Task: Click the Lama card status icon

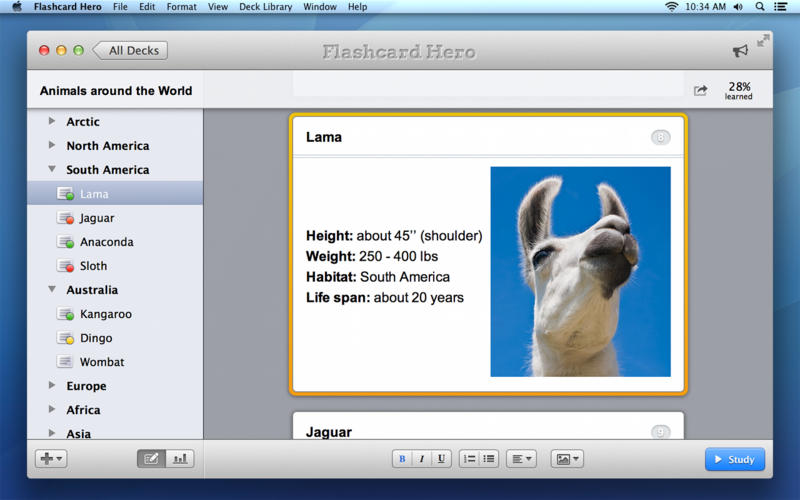Action: tap(65, 194)
